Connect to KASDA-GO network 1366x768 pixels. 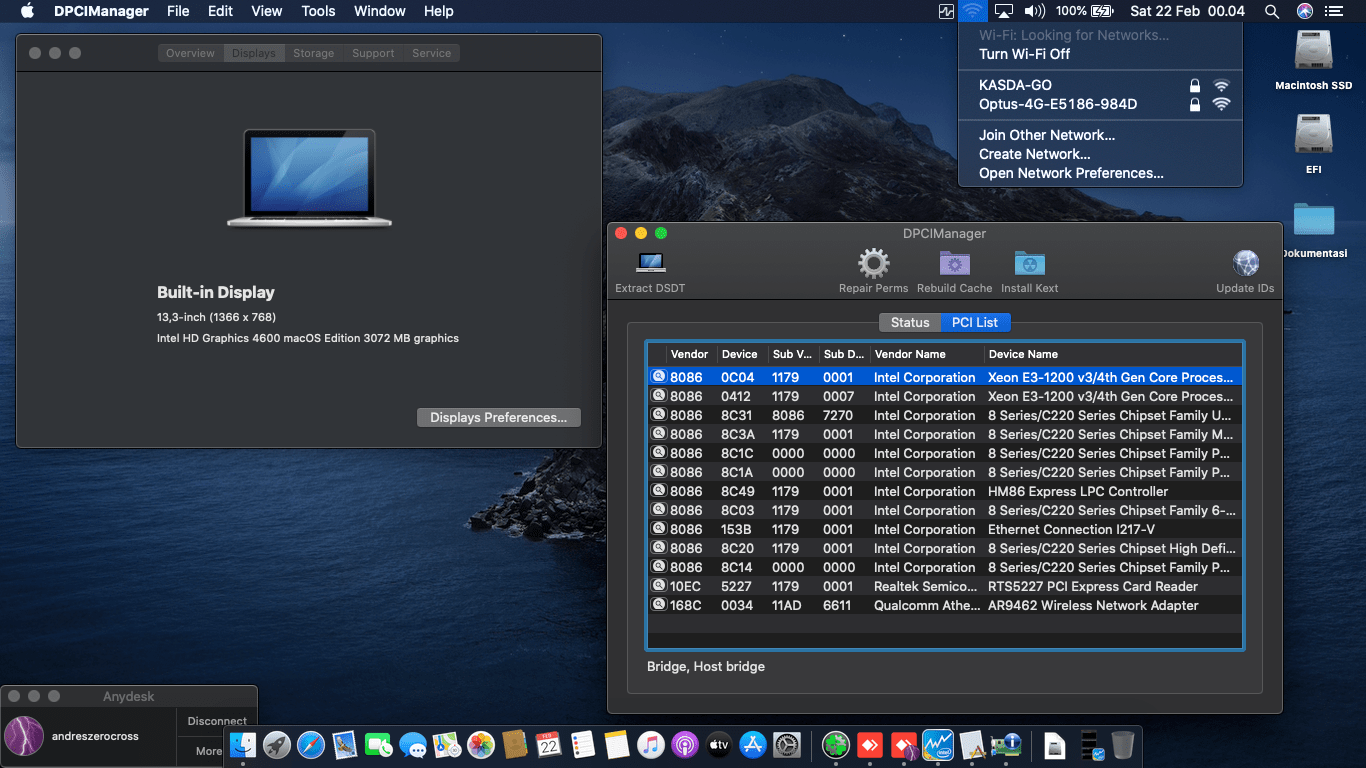tap(1100, 85)
